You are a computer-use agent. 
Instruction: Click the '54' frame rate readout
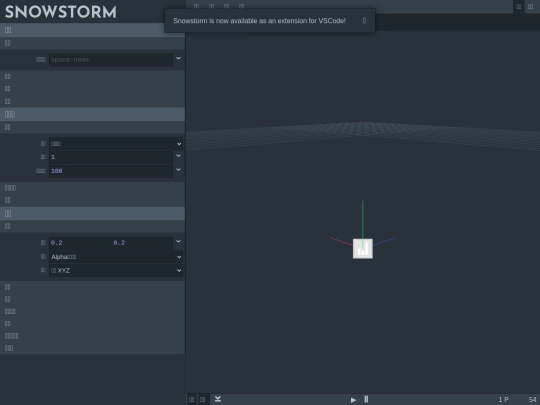tap(532, 399)
